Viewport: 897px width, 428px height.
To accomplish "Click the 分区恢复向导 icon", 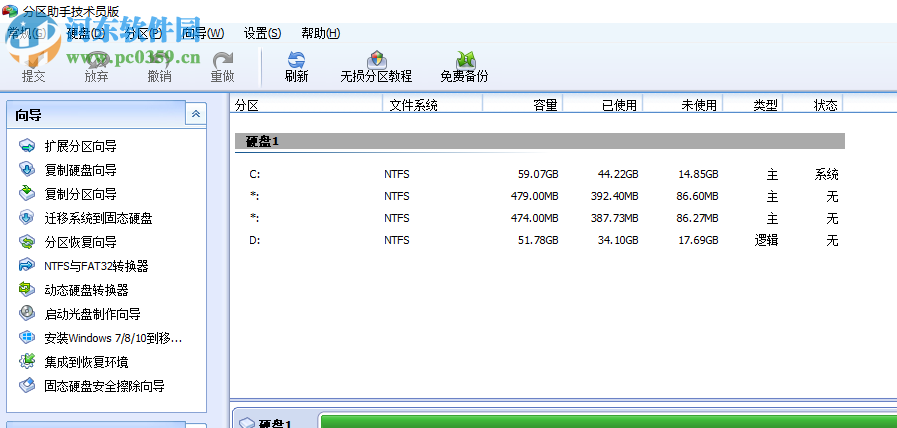I will pos(27,242).
